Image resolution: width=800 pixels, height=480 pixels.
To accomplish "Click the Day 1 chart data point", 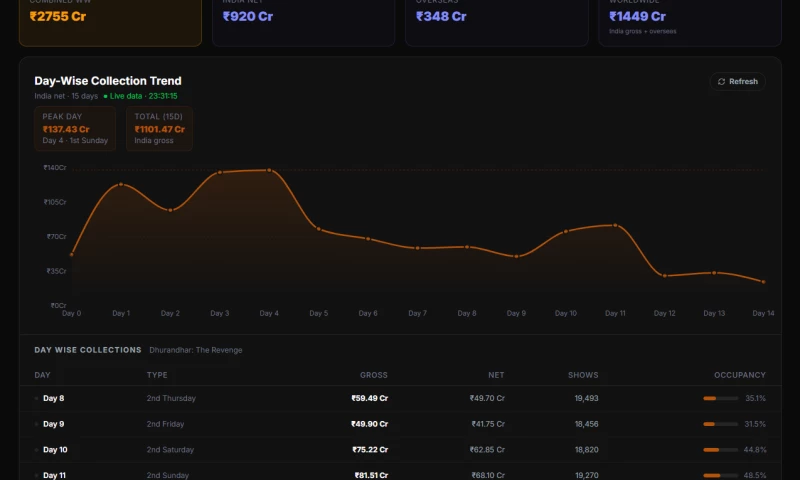I will coord(121,184).
